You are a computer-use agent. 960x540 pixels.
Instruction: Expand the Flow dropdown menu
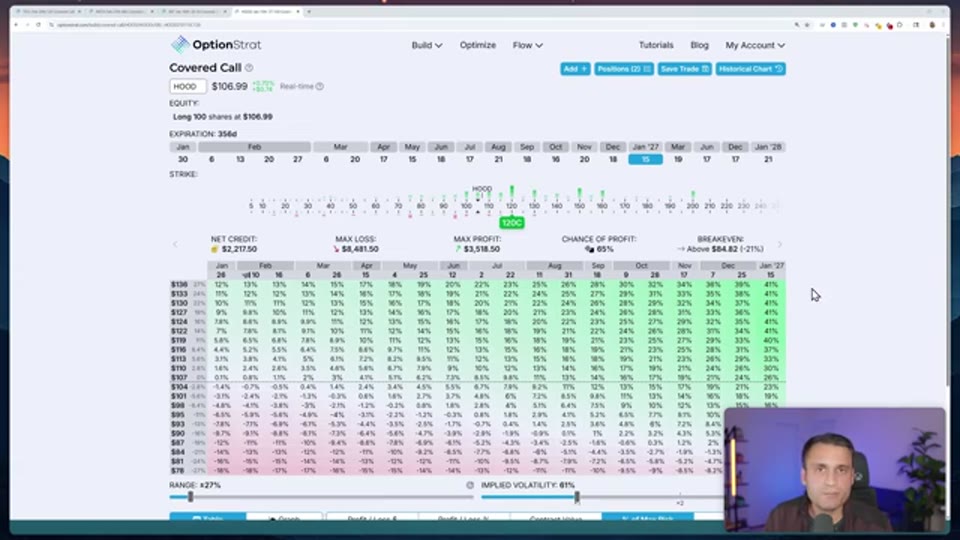[x=527, y=45]
